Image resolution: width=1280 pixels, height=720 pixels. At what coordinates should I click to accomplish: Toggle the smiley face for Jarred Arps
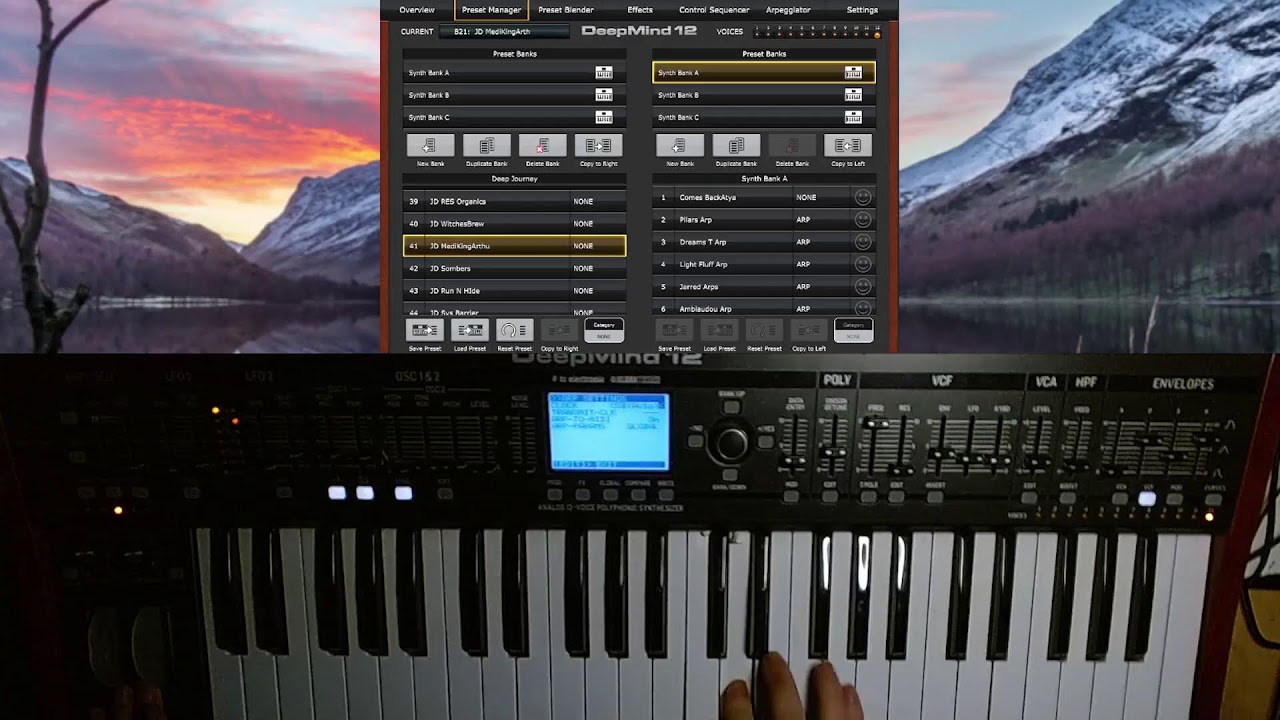click(x=863, y=286)
